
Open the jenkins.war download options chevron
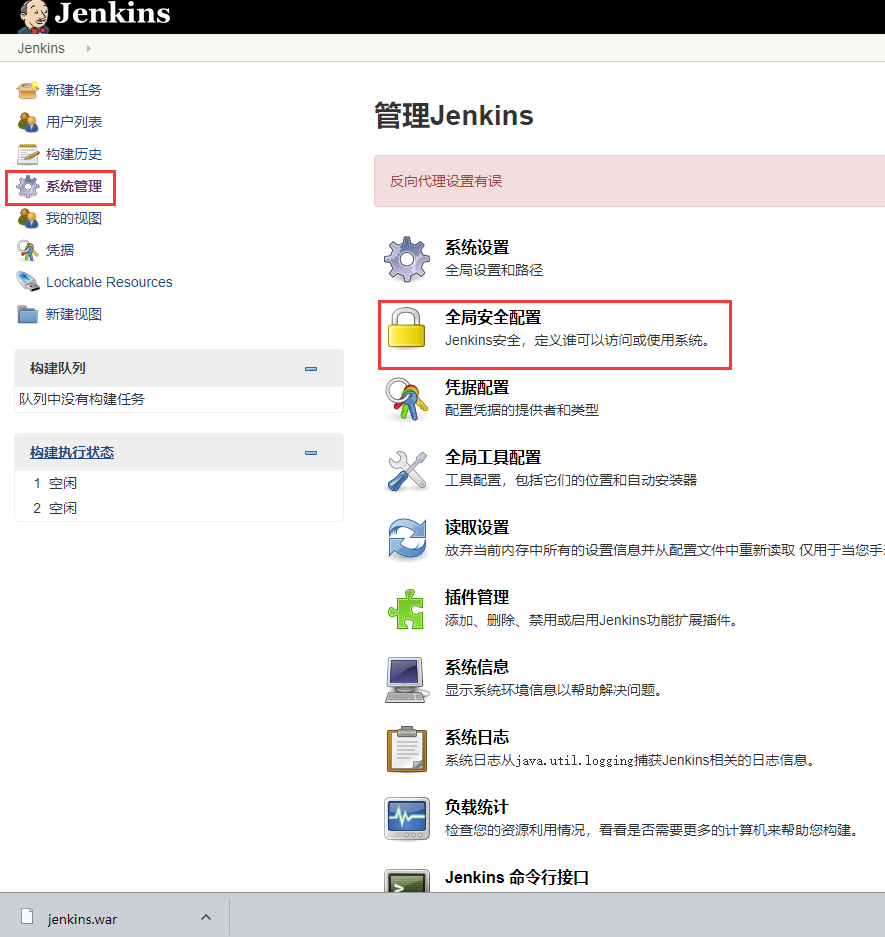tap(206, 917)
